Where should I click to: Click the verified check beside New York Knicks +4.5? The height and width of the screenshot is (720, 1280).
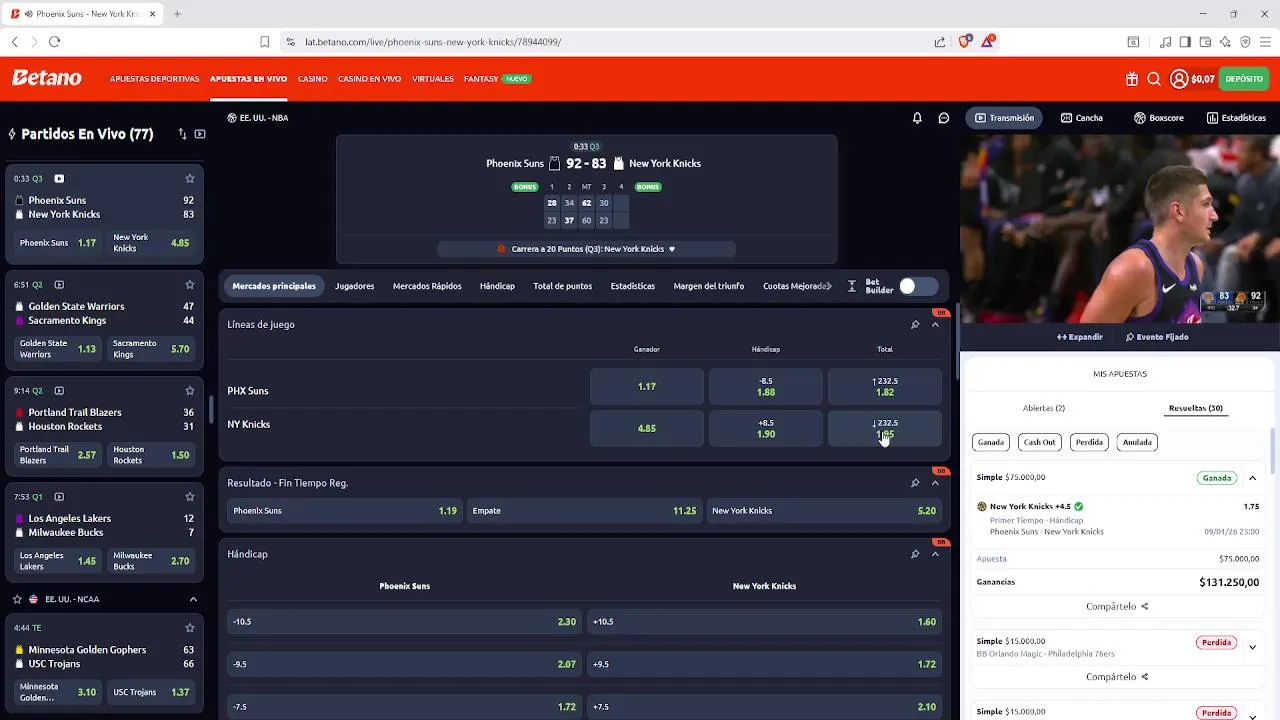tap(1078, 506)
